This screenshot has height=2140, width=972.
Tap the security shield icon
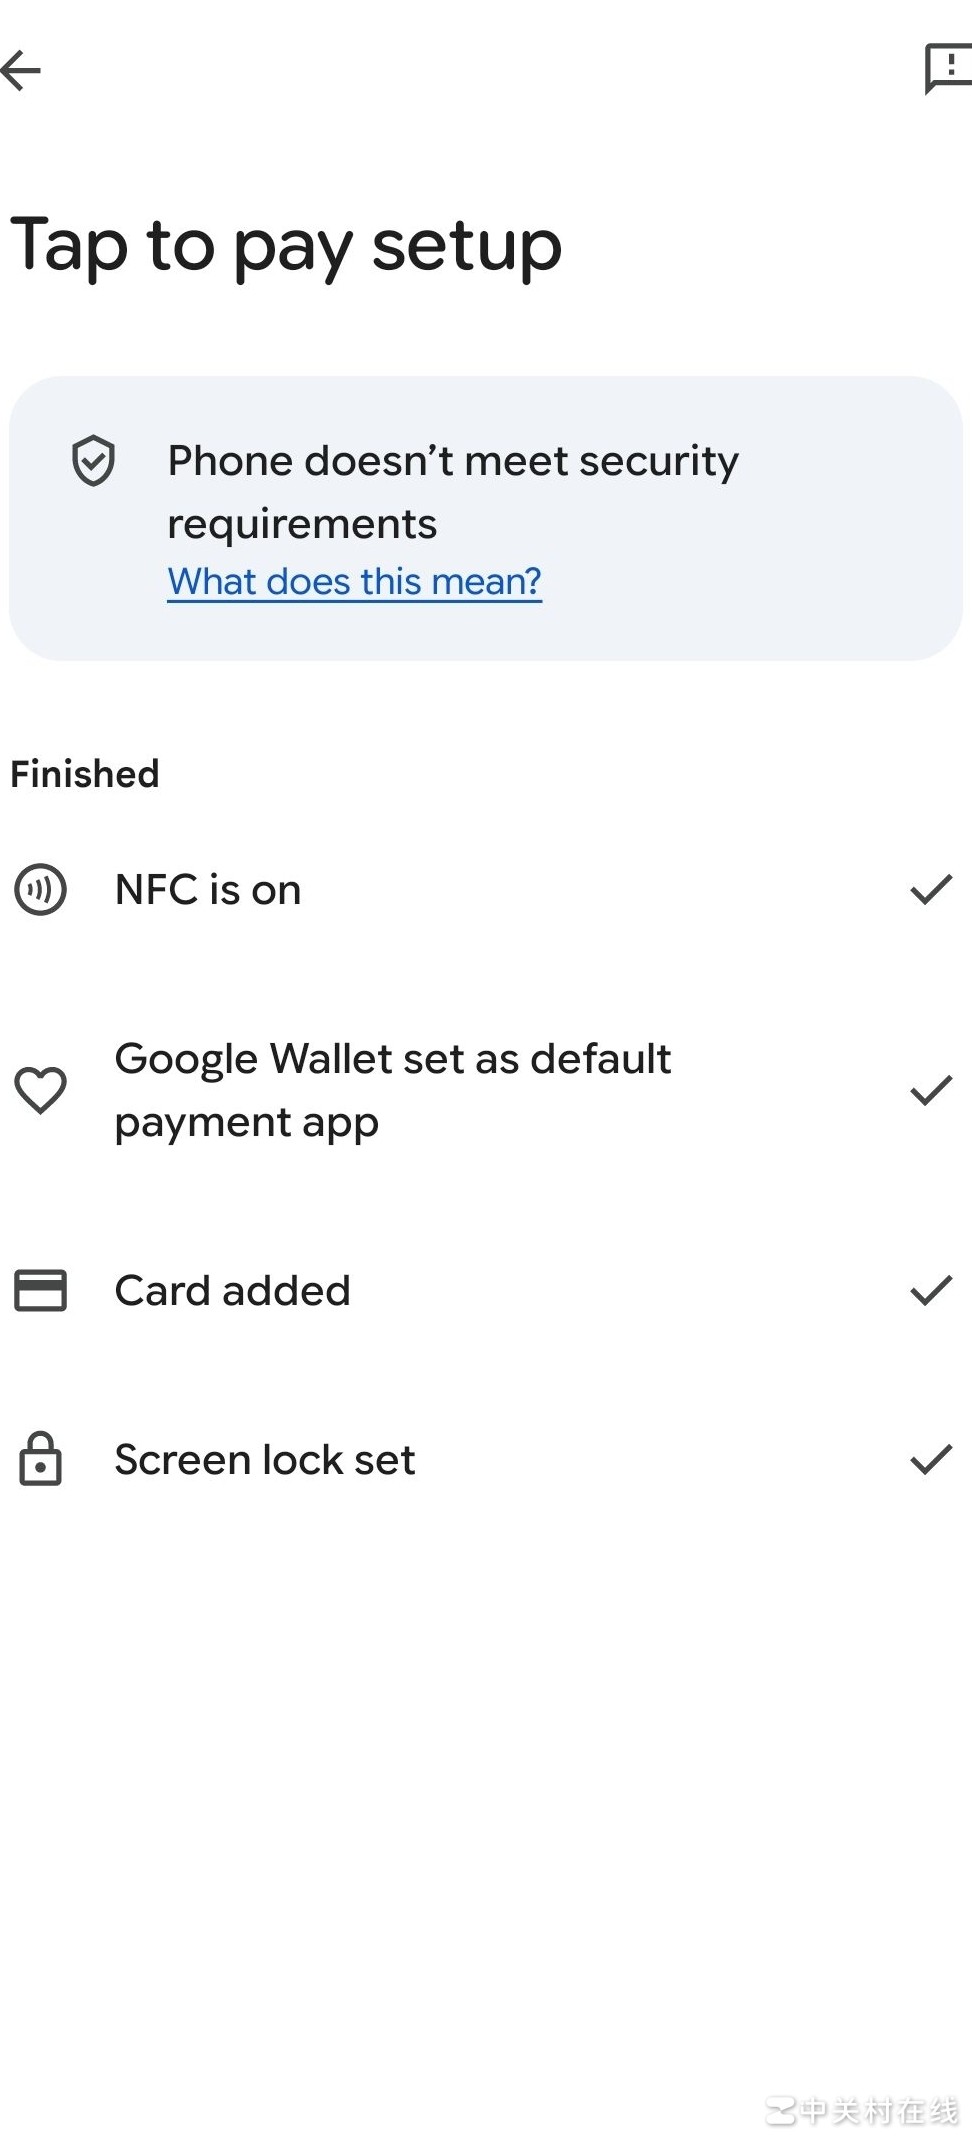click(x=93, y=461)
